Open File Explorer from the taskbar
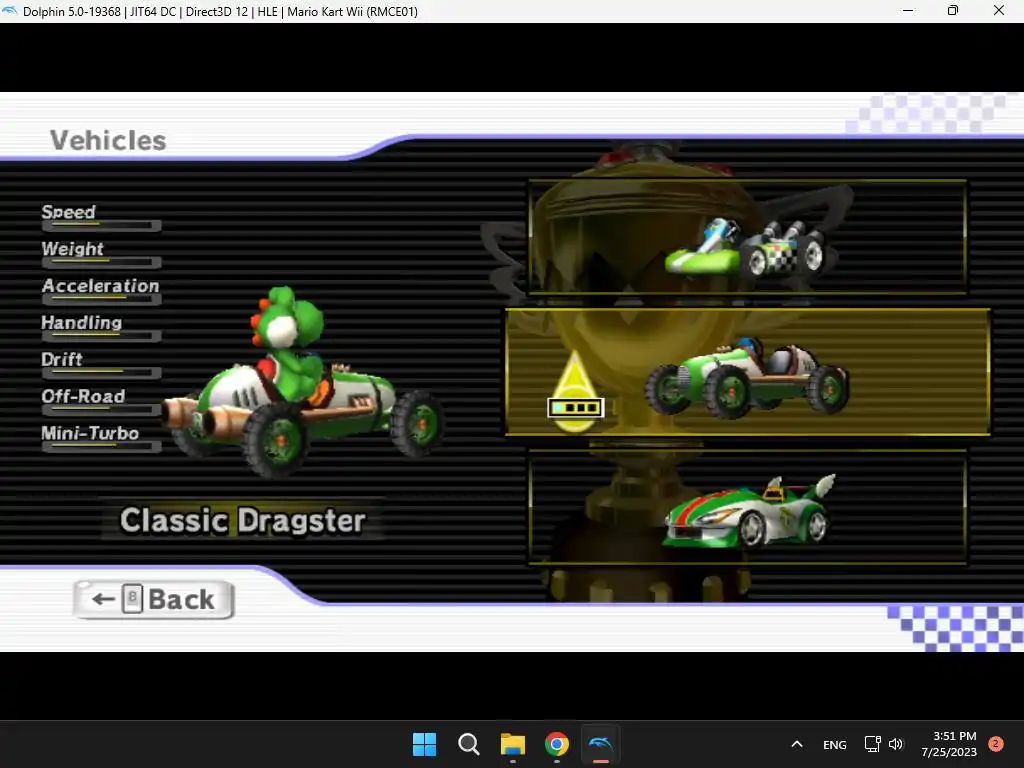This screenshot has width=1024, height=768. [513, 744]
